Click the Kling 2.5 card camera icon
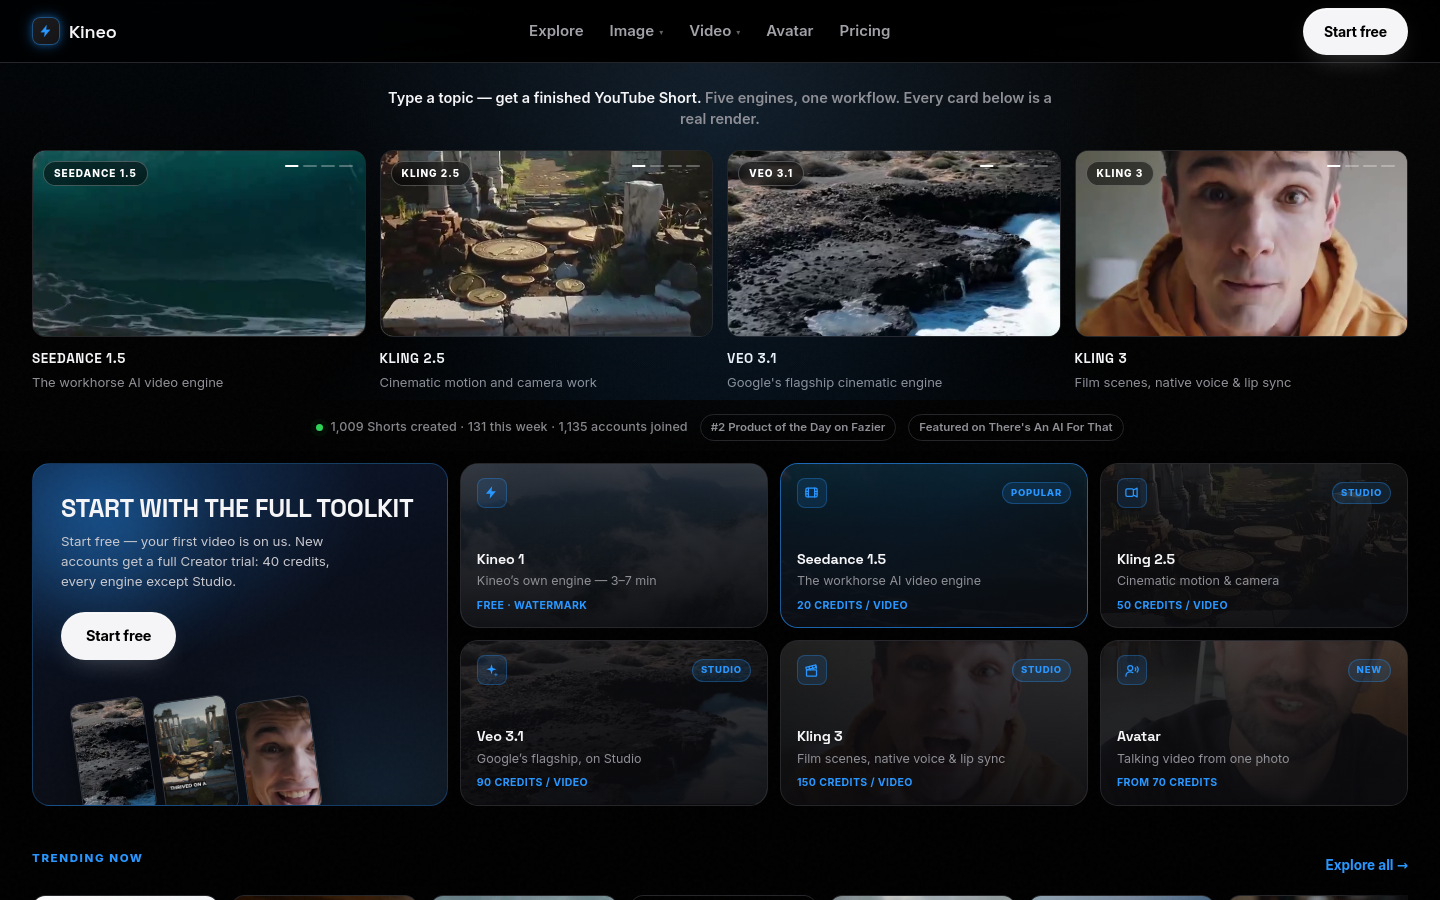Viewport: 1440px width, 900px height. click(1131, 493)
